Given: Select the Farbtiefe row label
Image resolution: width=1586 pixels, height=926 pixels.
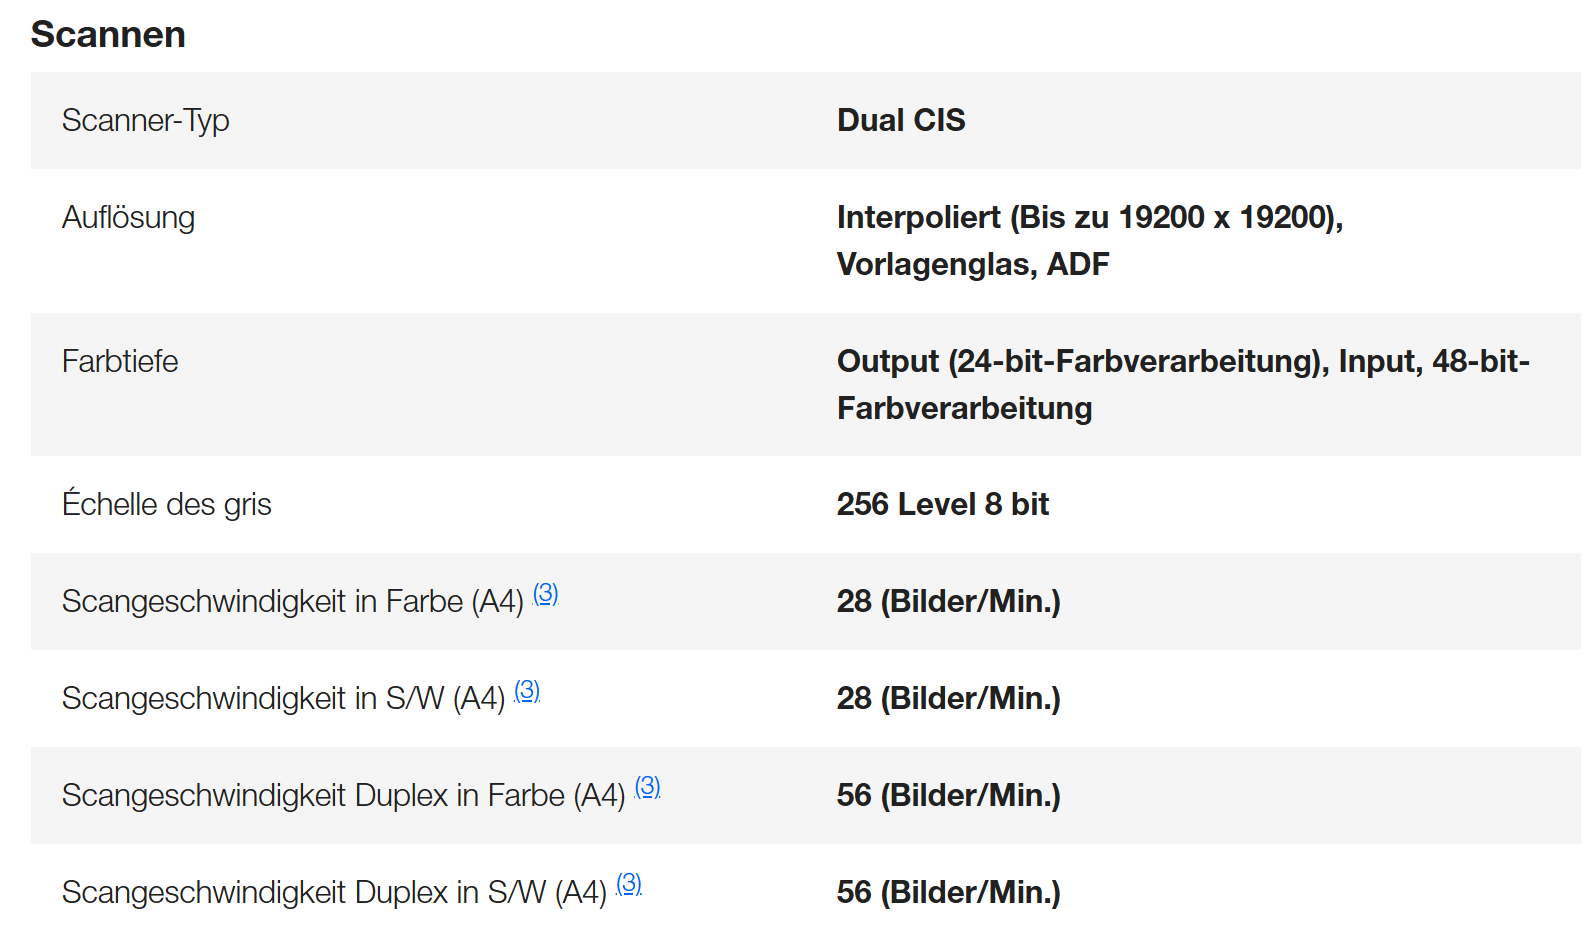Looking at the screenshot, I should 120,361.
